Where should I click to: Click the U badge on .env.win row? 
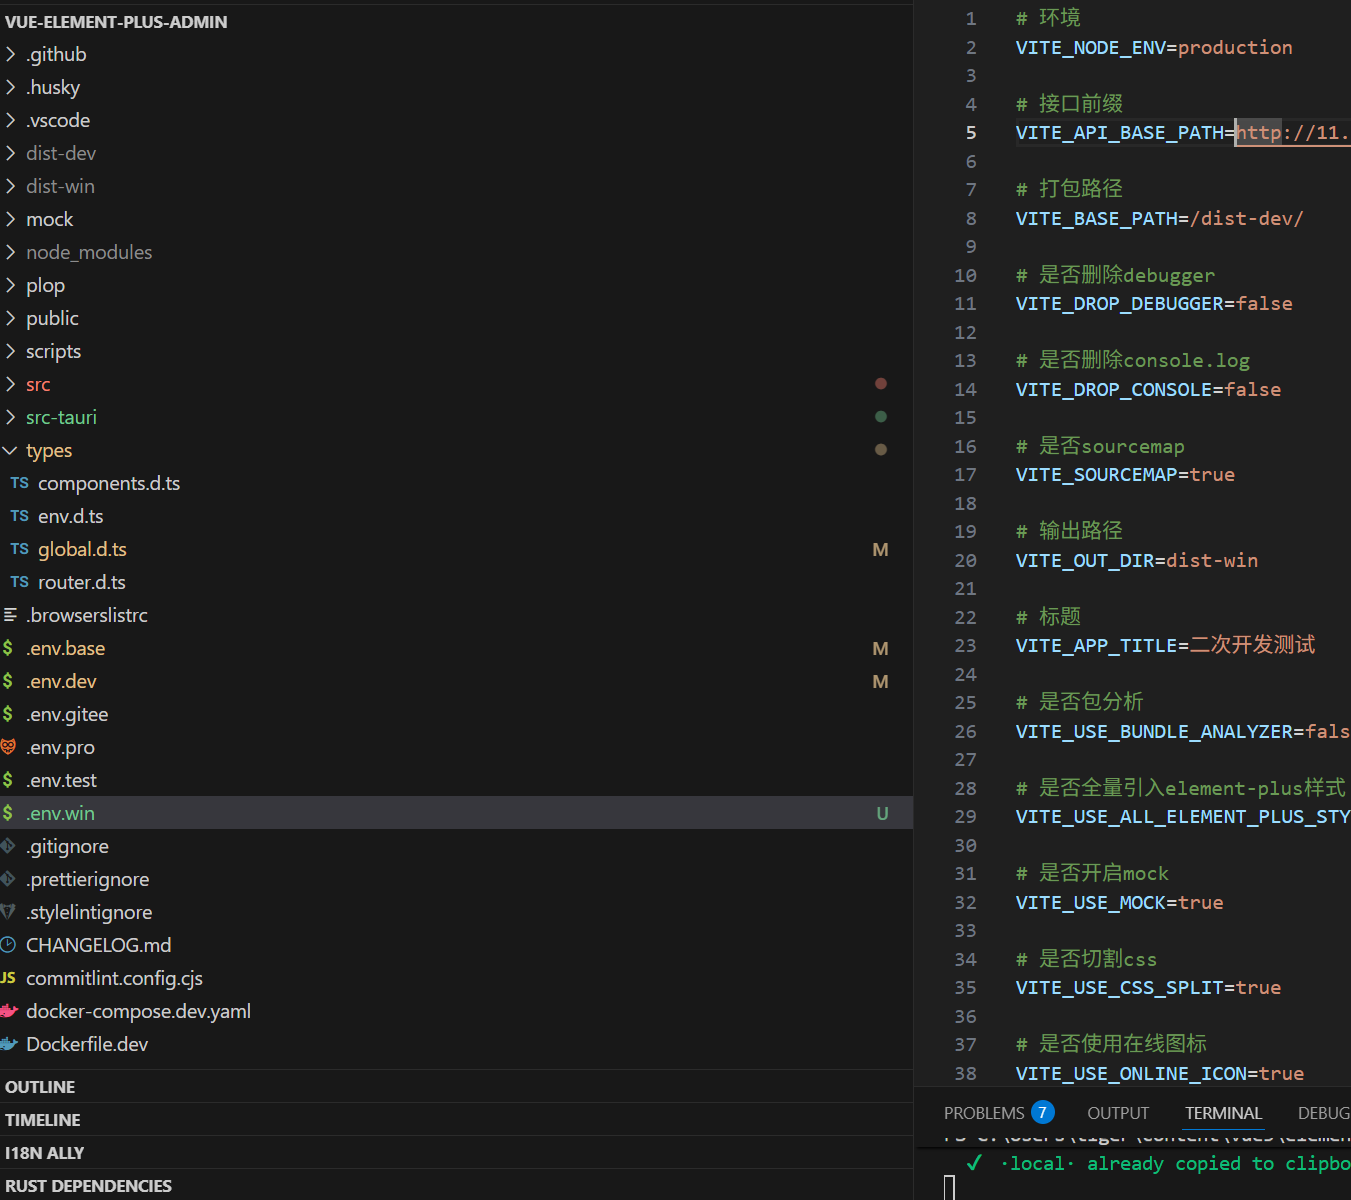click(882, 813)
